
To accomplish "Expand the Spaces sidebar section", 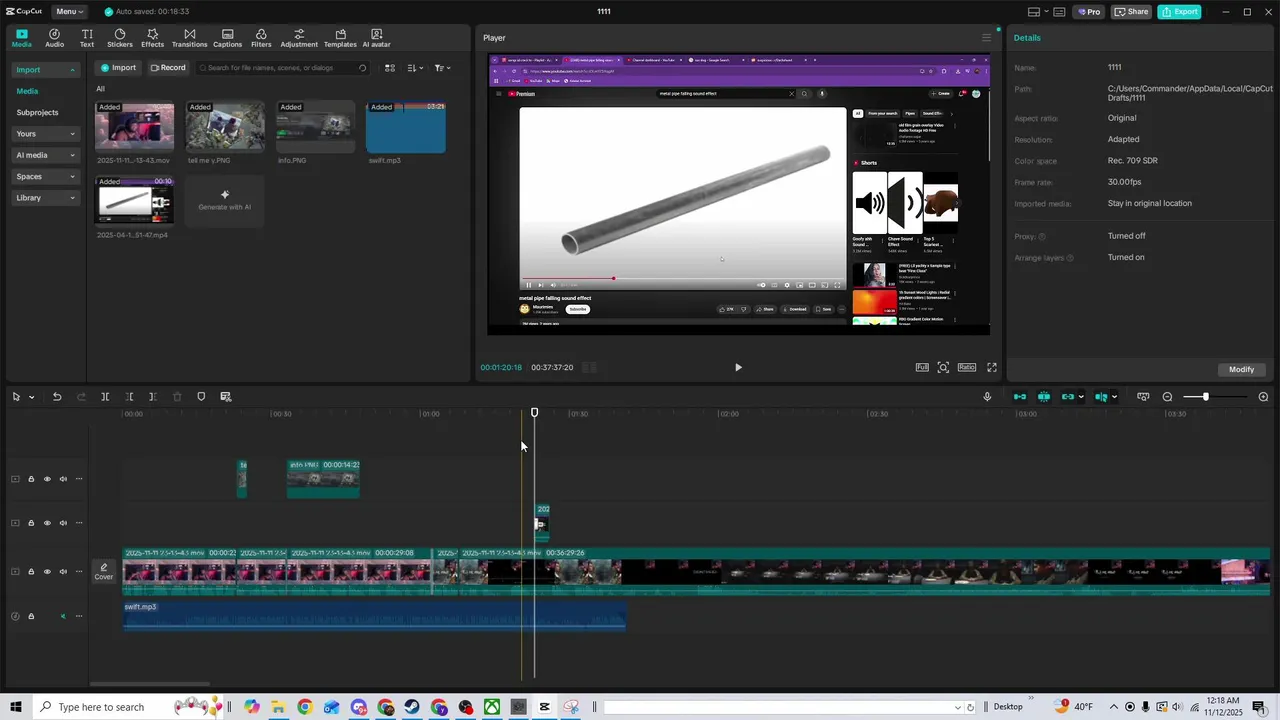I will click(x=46, y=176).
